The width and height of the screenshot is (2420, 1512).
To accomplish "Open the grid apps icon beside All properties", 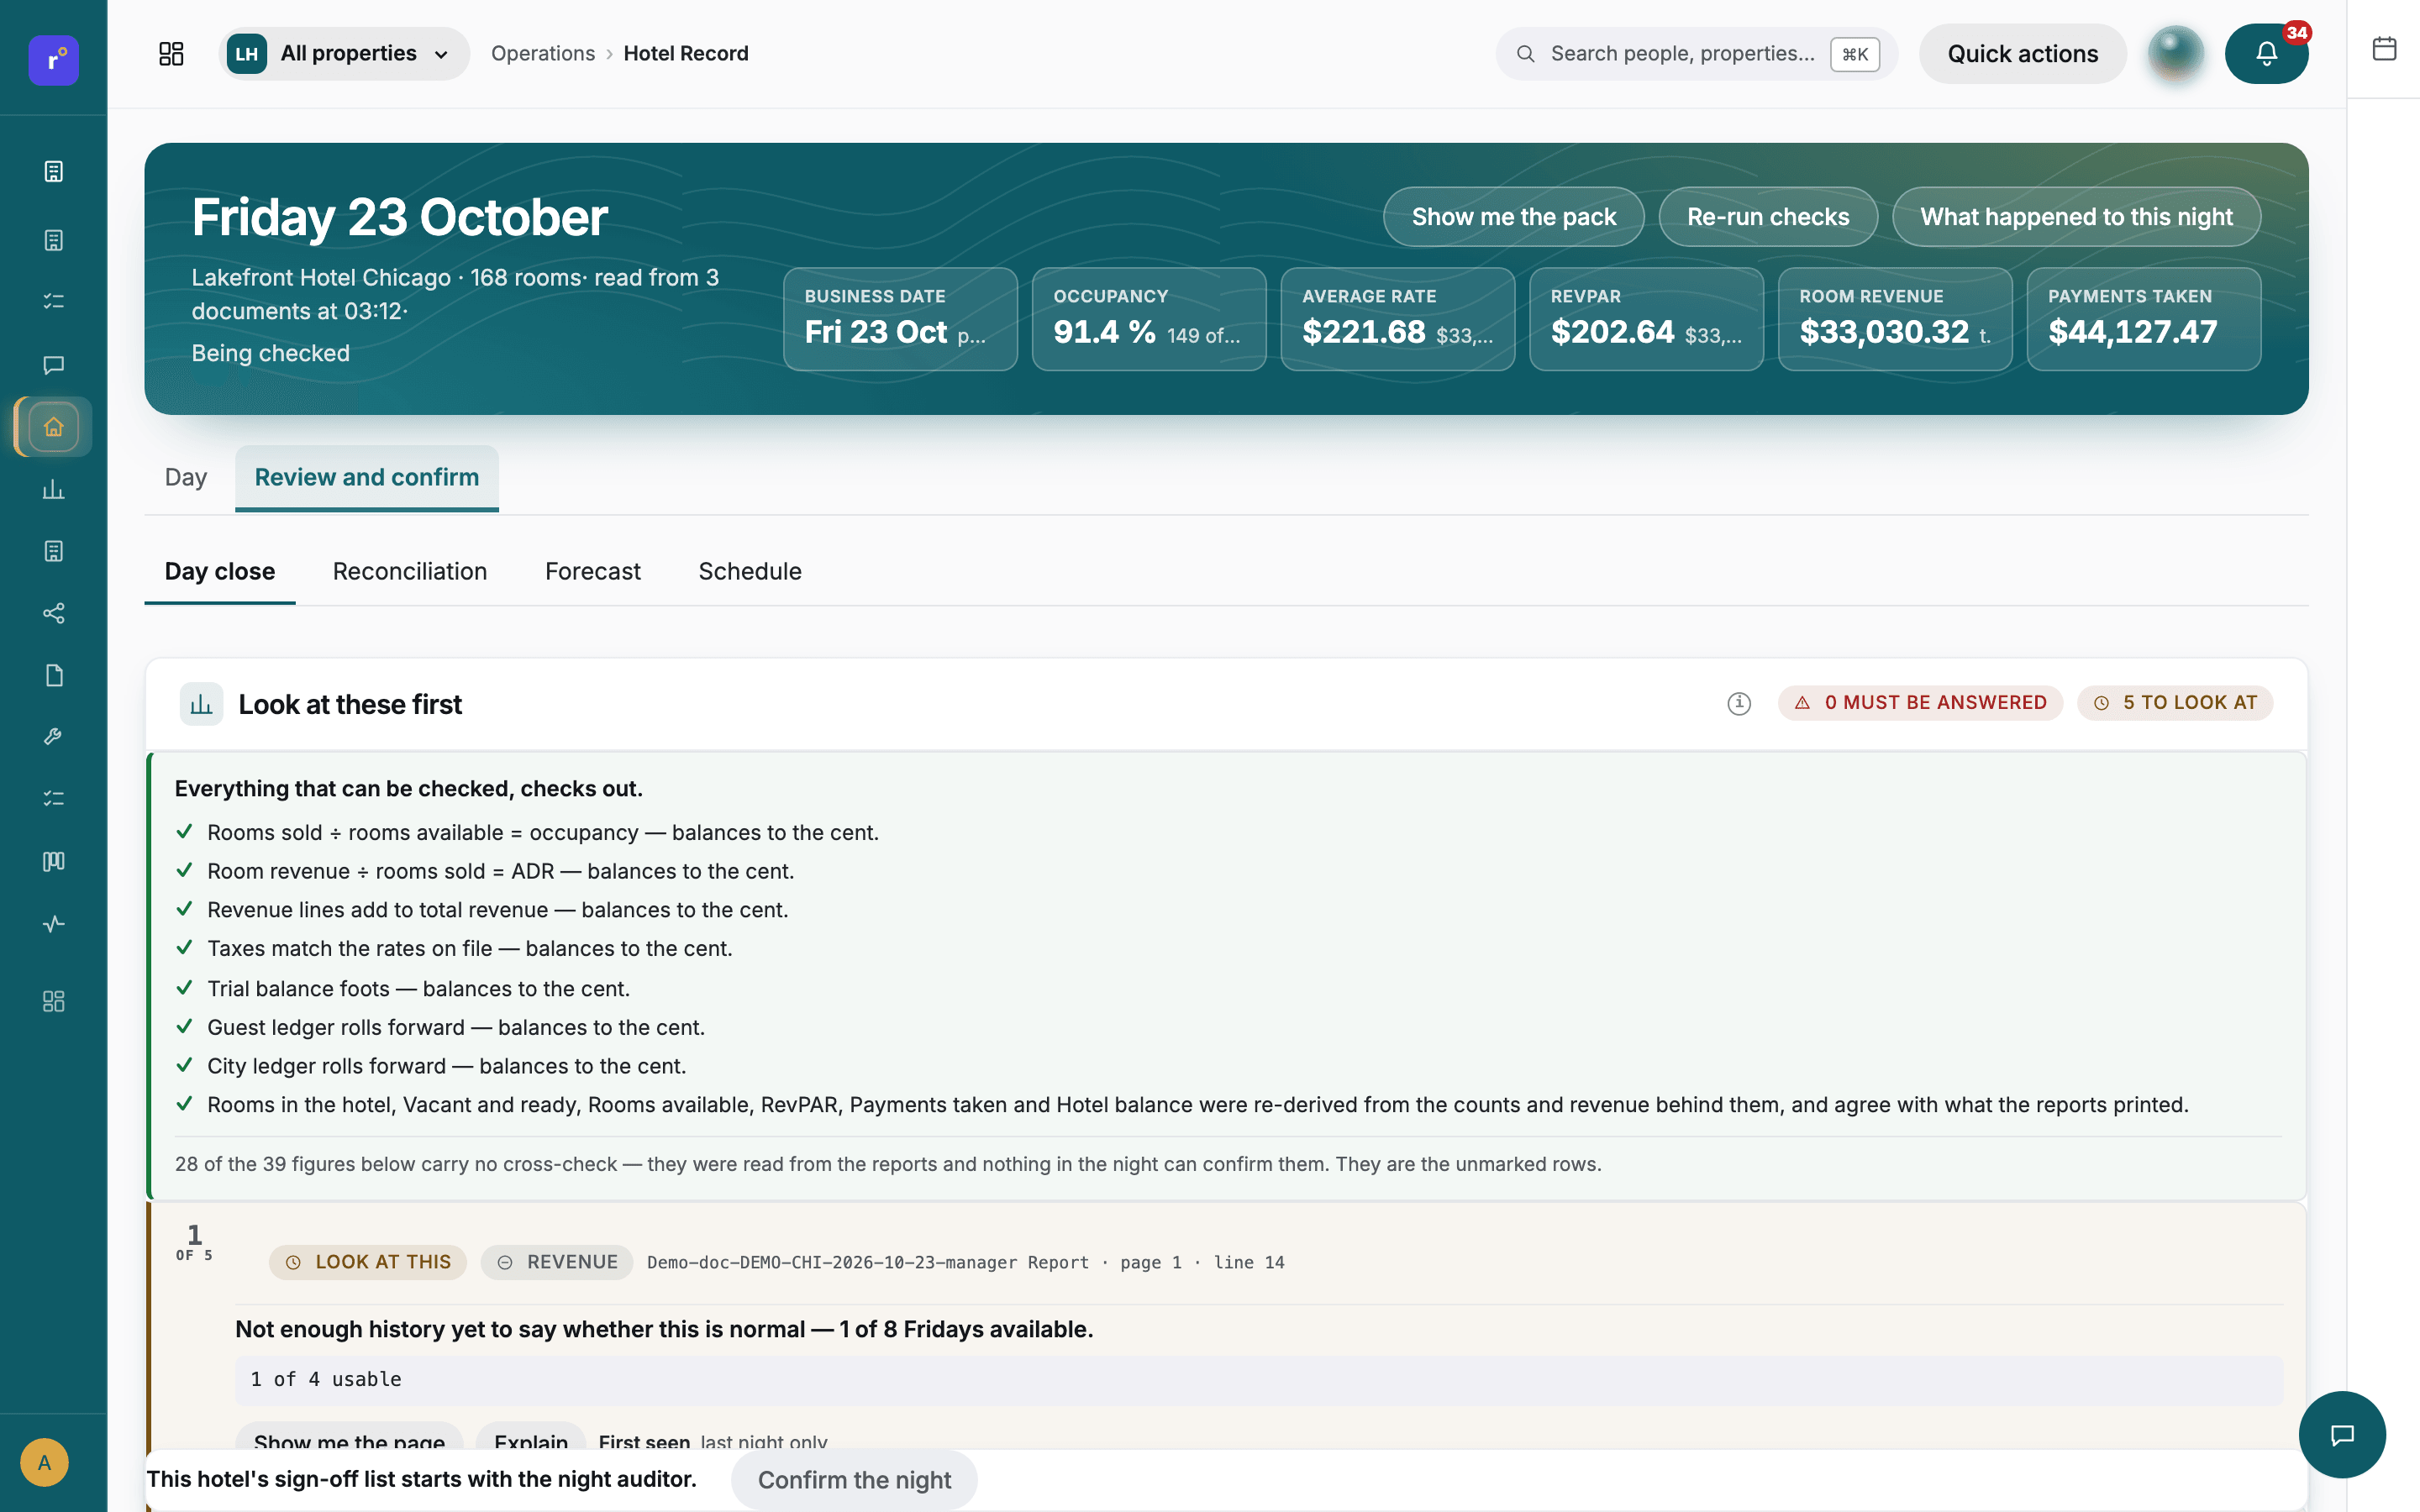I will coord(171,54).
